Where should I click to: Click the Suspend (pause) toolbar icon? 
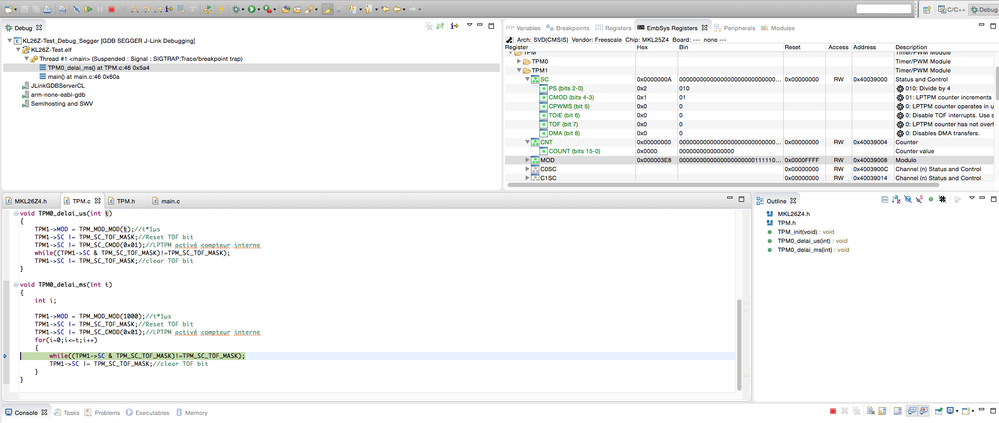100,10
